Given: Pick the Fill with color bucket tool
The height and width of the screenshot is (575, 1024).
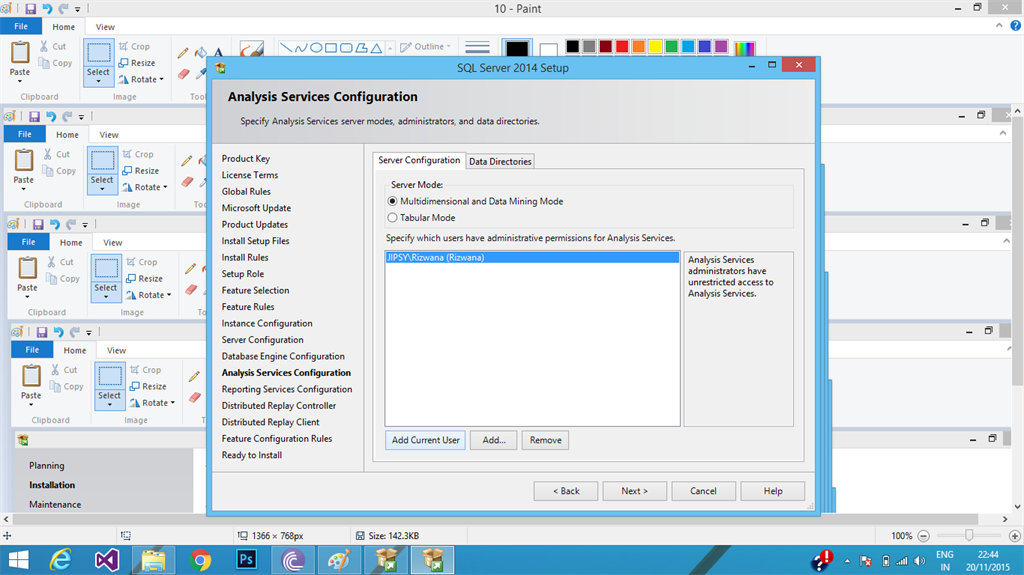Looking at the screenshot, I should (201, 52).
